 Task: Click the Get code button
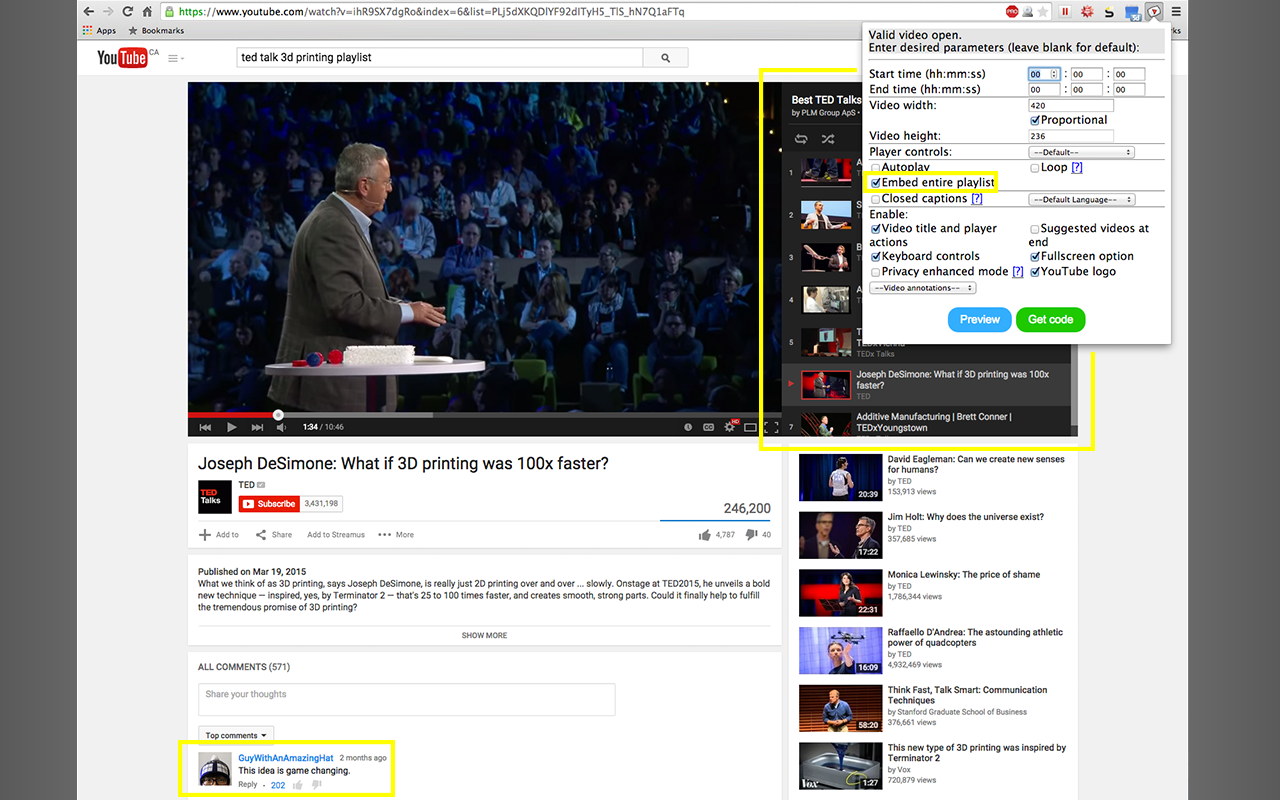1051,320
